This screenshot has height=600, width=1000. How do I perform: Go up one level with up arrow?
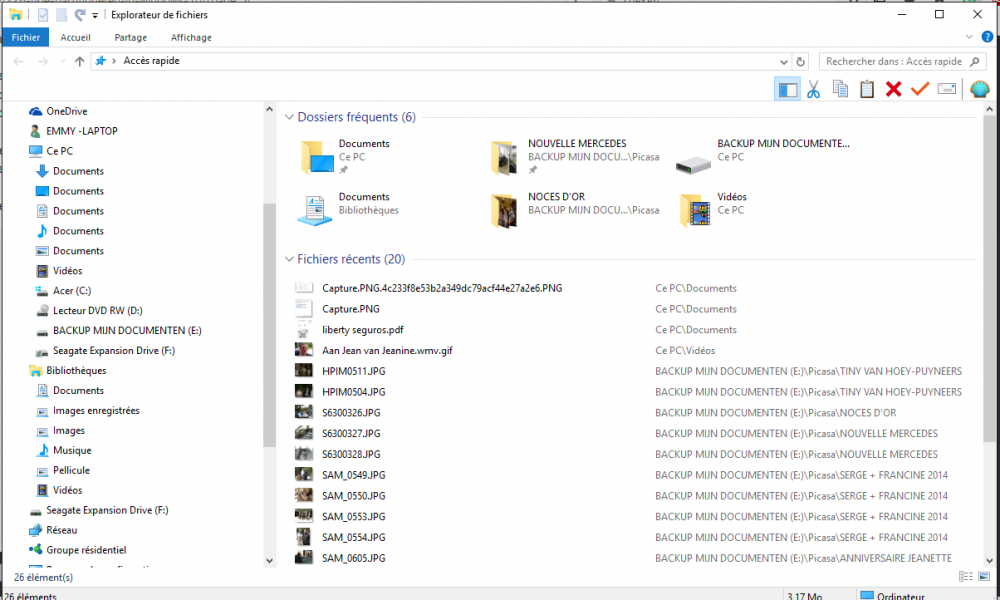tap(79, 61)
